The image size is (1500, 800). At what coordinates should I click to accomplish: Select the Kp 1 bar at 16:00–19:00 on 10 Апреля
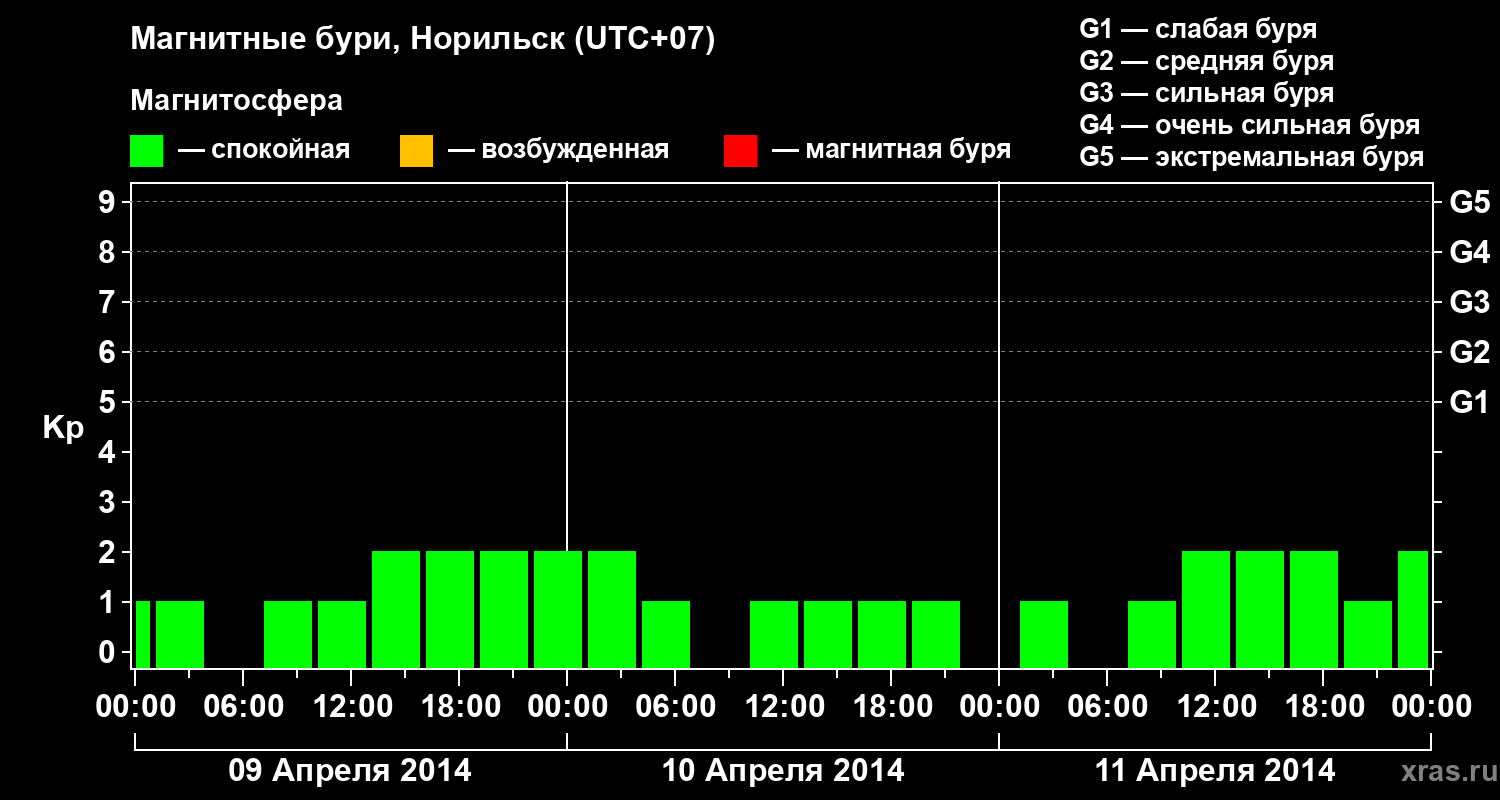click(x=882, y=634)
